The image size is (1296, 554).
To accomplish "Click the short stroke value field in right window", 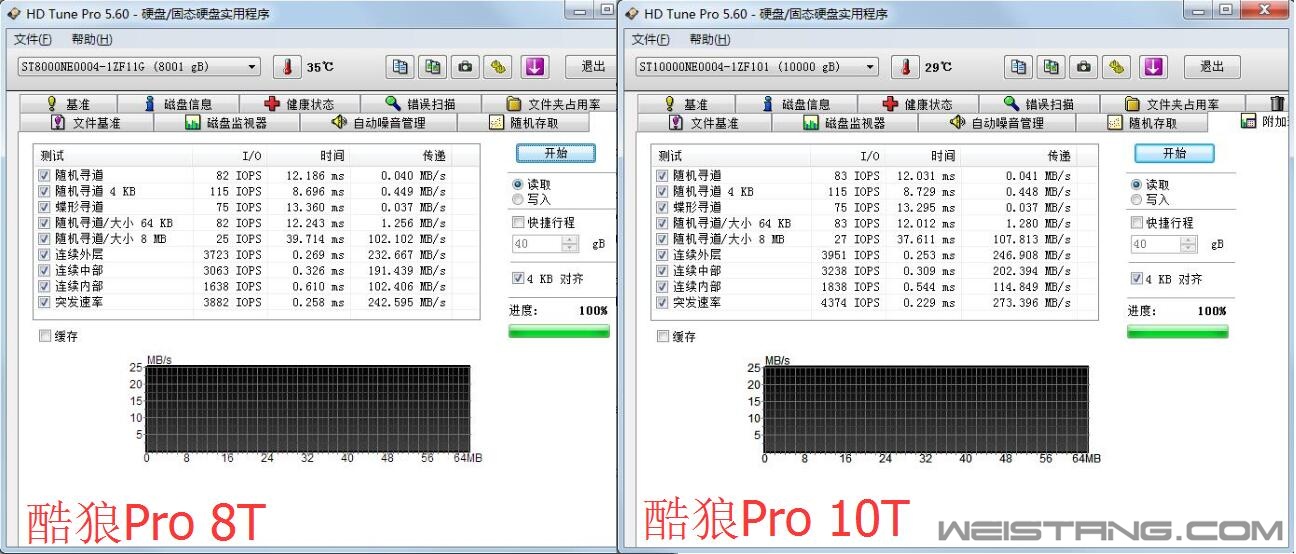I will tap(1155, 244).
